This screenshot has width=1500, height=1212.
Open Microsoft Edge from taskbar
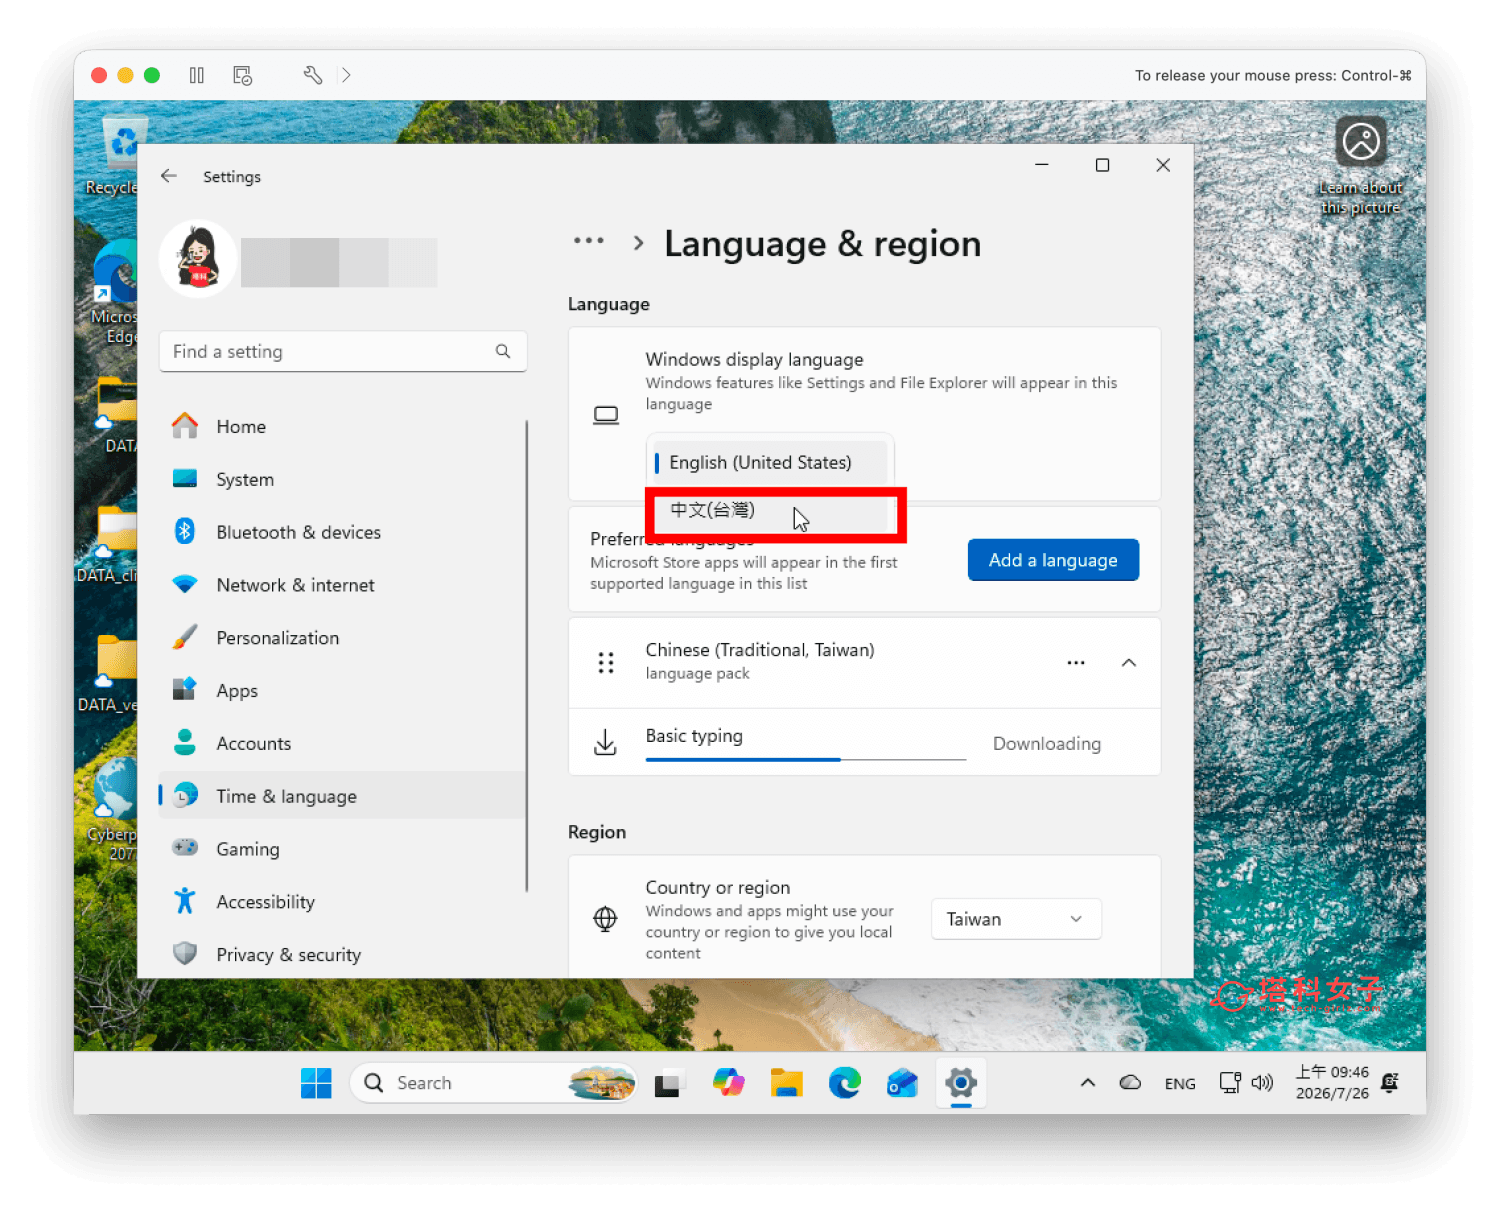(x=845, y=1083)
